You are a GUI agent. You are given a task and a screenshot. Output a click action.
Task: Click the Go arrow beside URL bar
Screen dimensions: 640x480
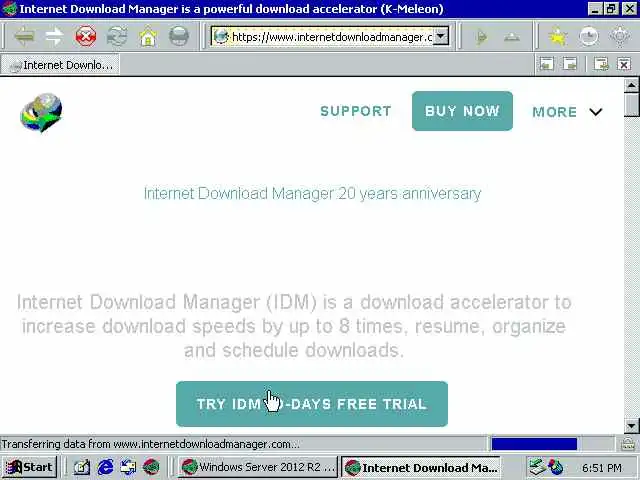[482, 37]
